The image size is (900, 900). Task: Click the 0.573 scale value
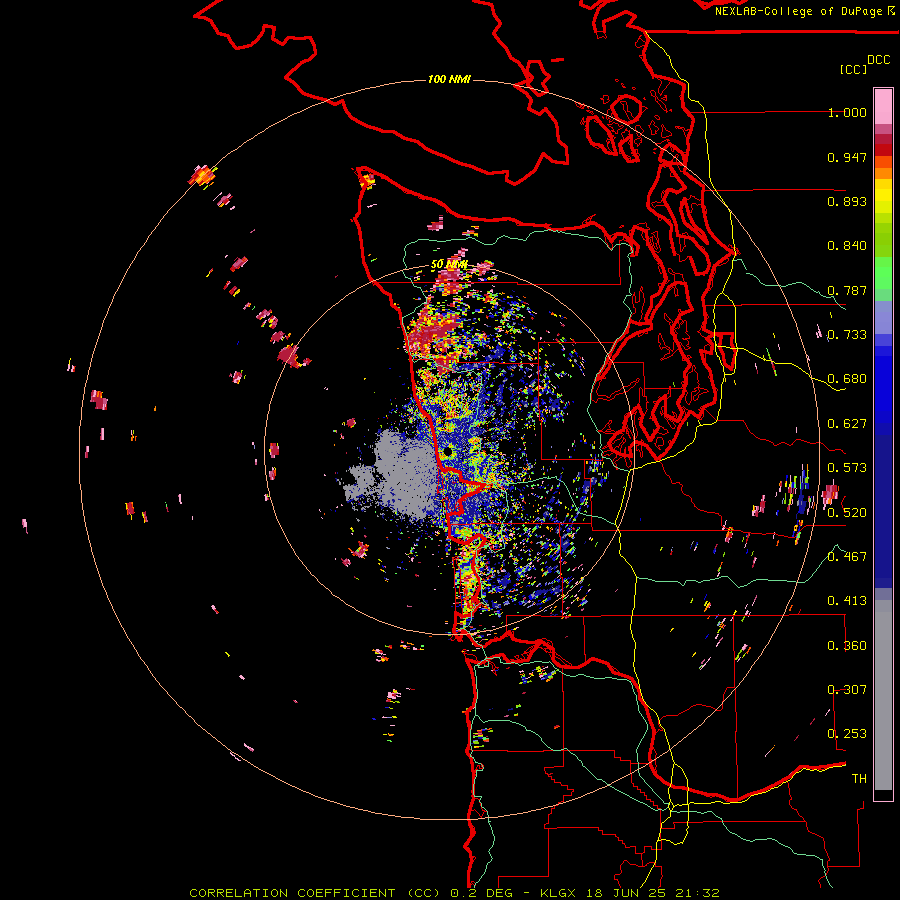(847, 468)
